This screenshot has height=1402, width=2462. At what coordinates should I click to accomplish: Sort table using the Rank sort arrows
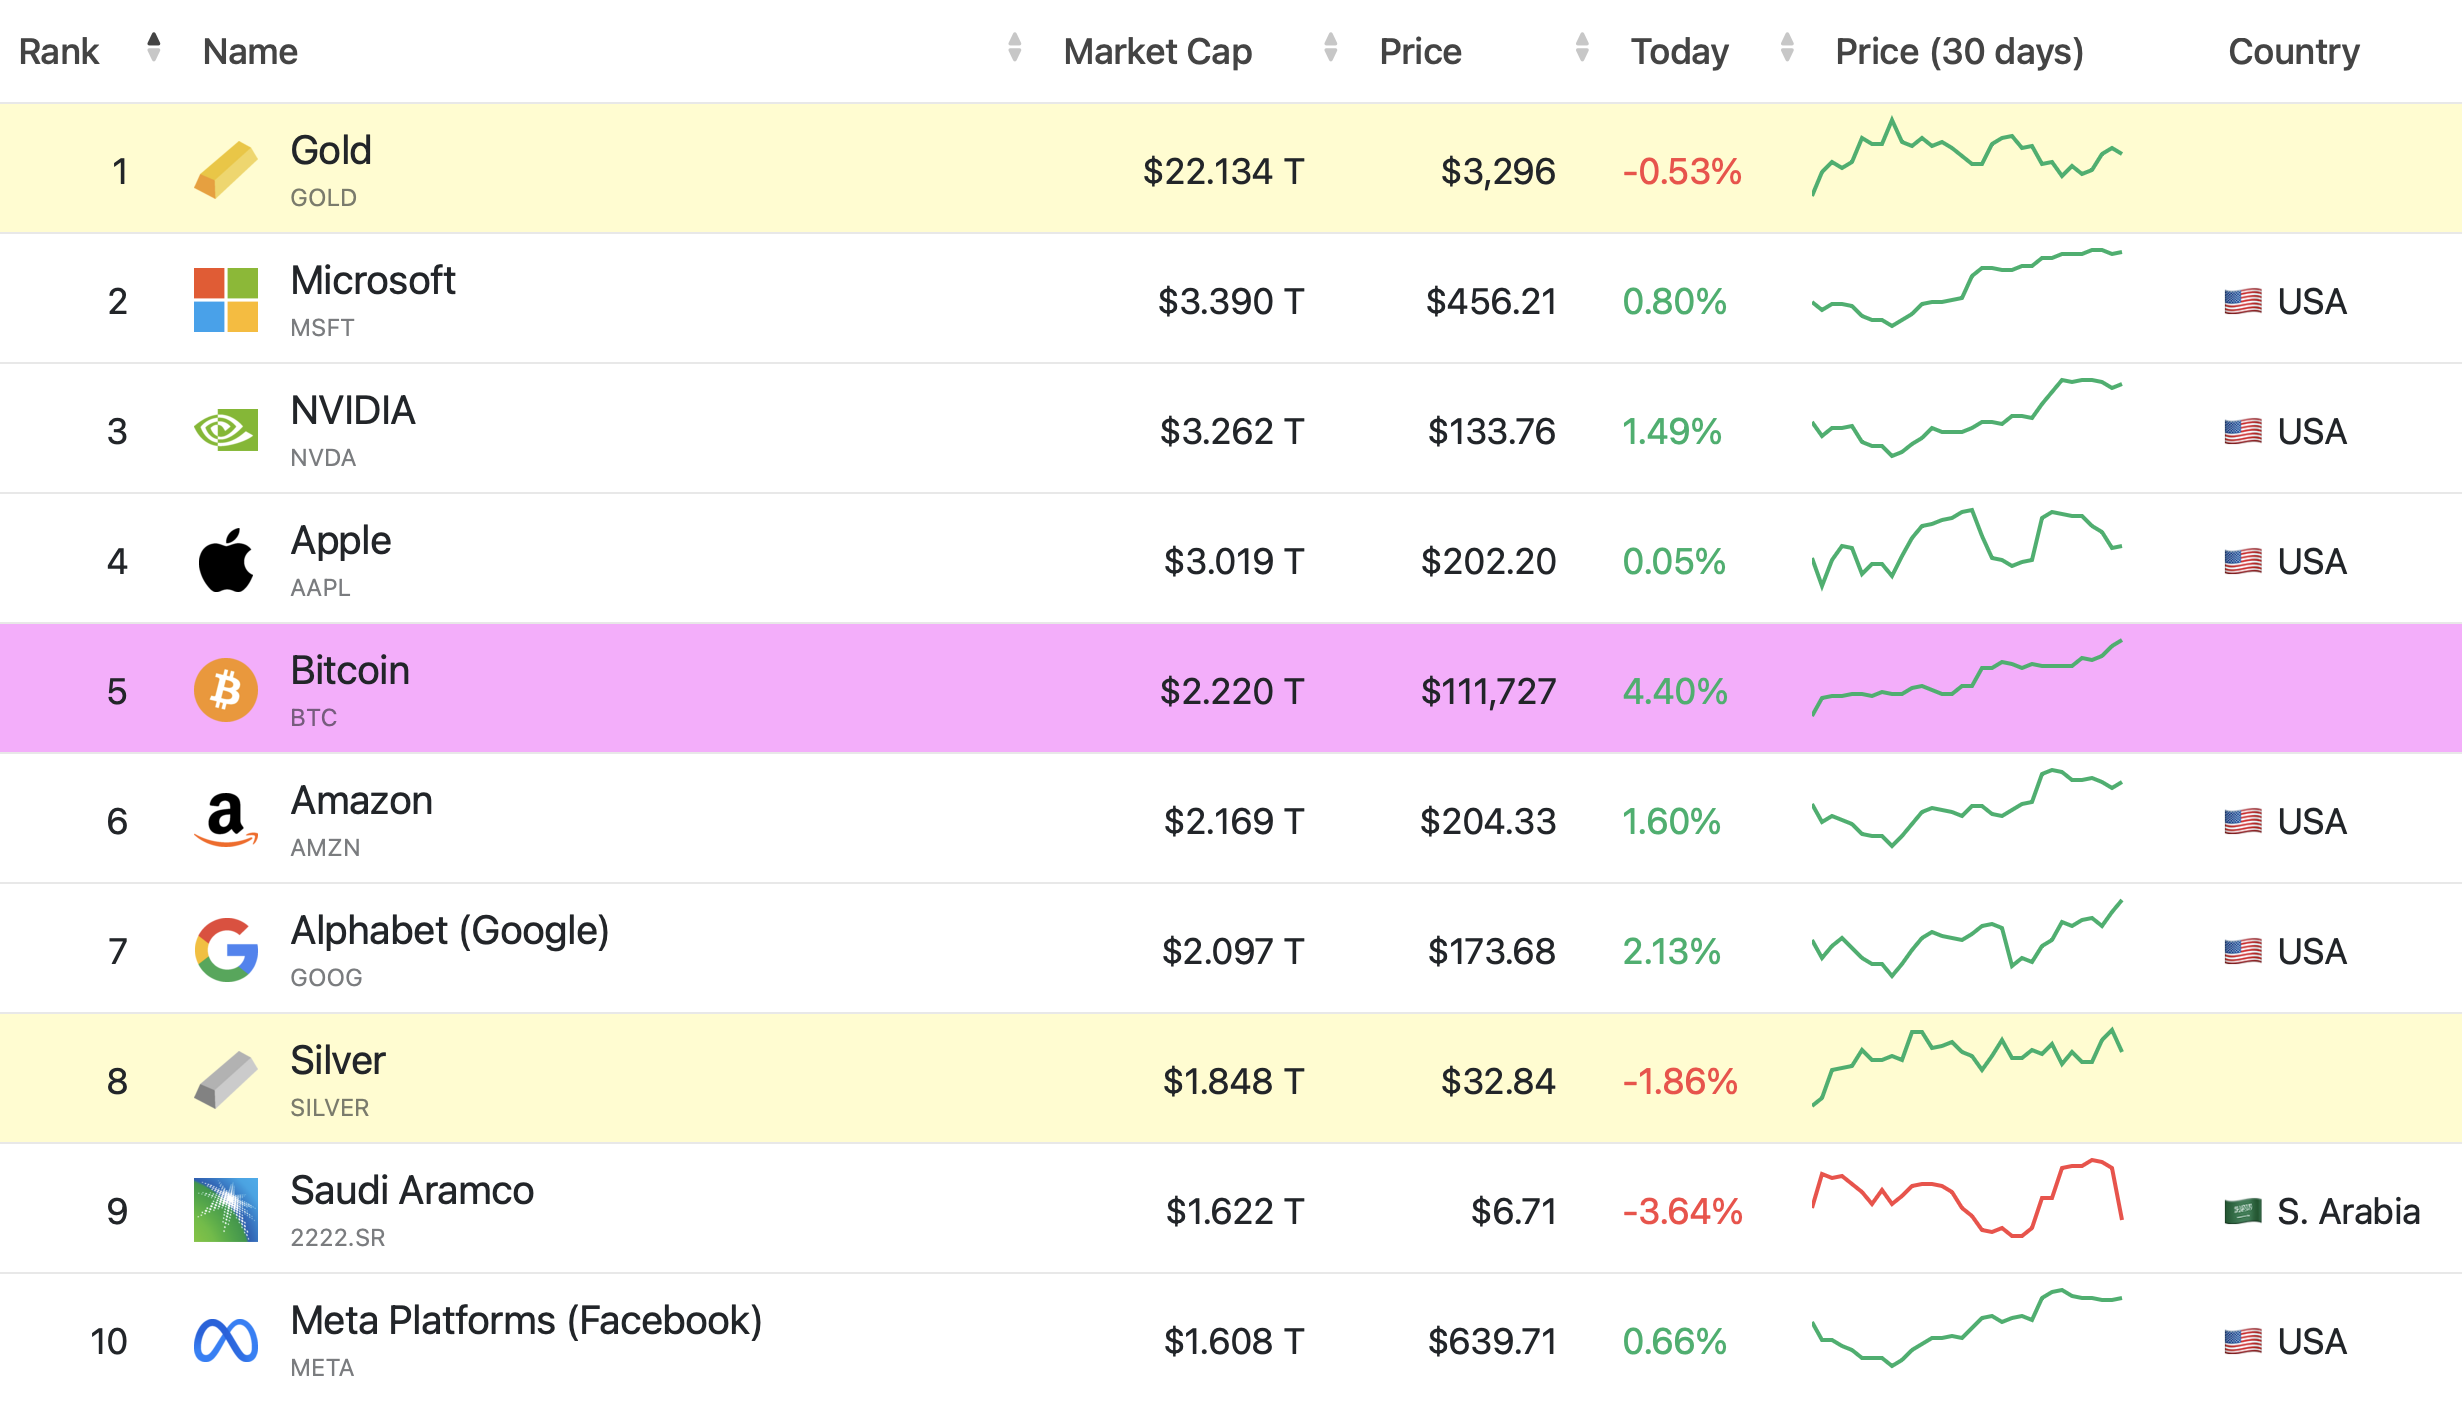pyautogui.click(x=153, y=47)
